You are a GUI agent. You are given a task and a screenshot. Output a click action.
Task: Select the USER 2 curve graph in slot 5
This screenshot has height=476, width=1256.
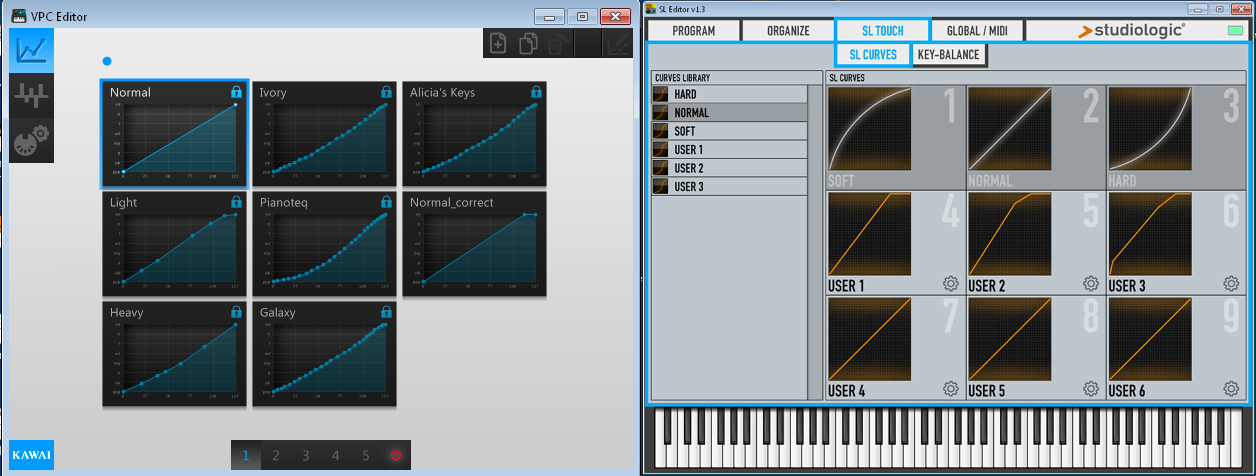point(1010,235)
